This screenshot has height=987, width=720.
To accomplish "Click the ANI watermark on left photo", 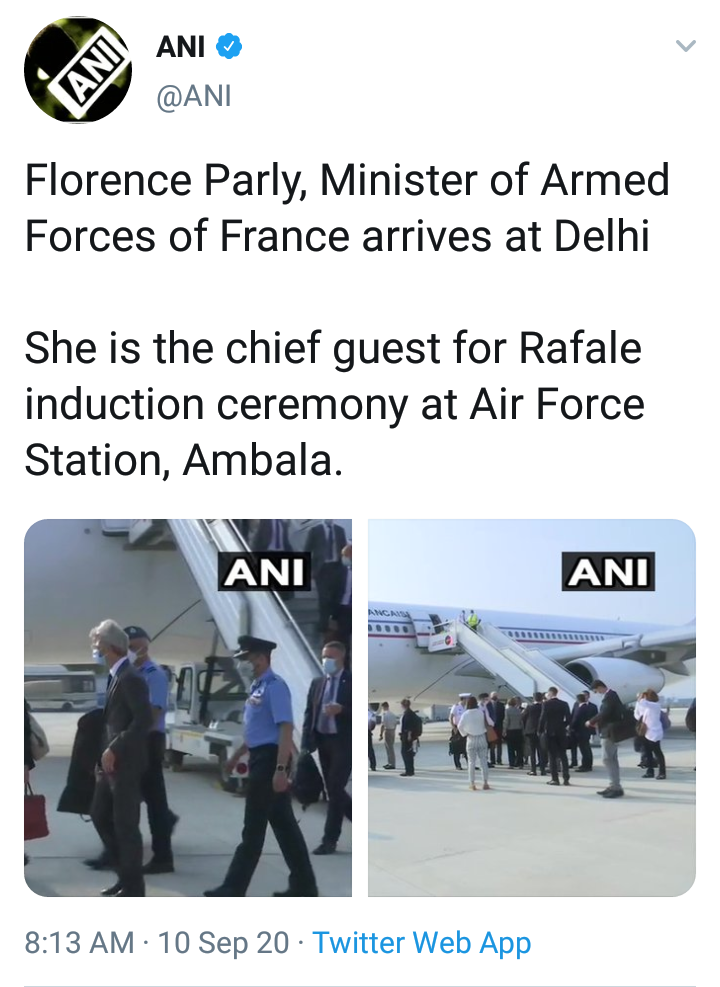I will [x=266, y=573].
